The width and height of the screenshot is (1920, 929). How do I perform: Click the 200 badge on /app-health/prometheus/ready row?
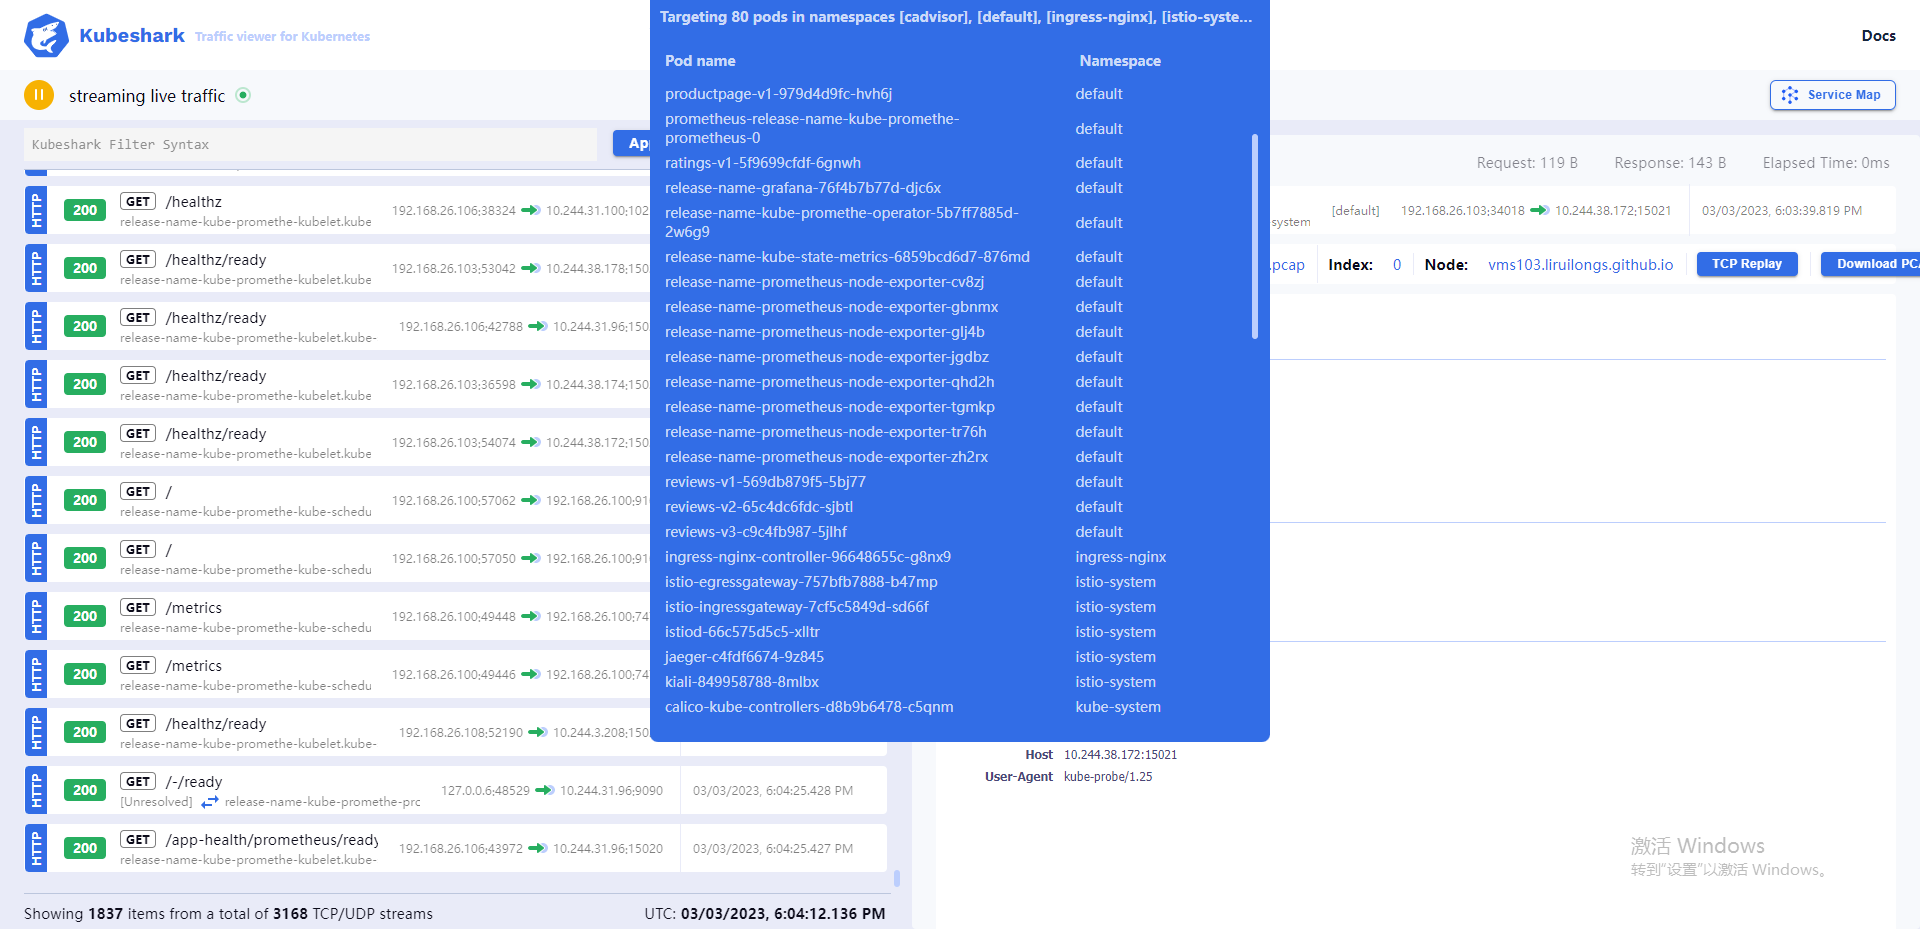coord(85,848)
